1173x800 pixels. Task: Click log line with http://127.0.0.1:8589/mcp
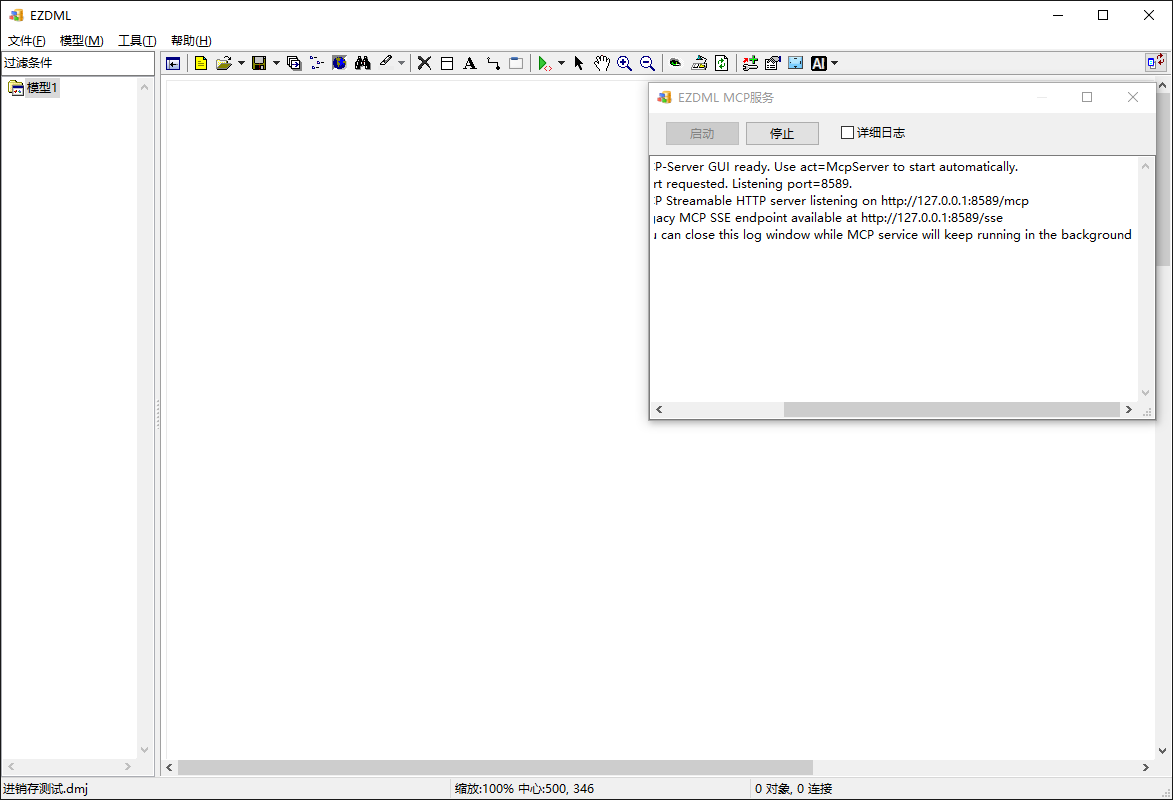840,201
